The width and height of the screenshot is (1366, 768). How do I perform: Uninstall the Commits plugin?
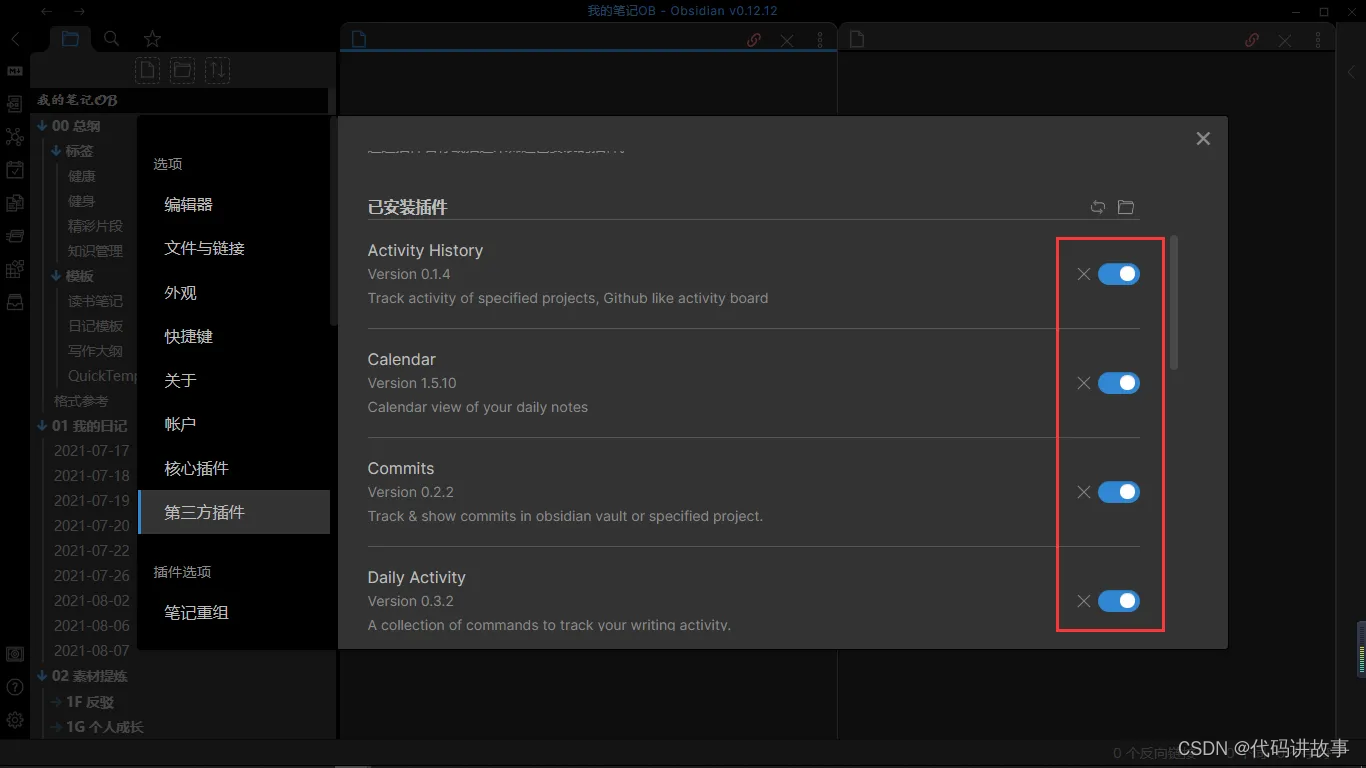tap(1083, 492)
